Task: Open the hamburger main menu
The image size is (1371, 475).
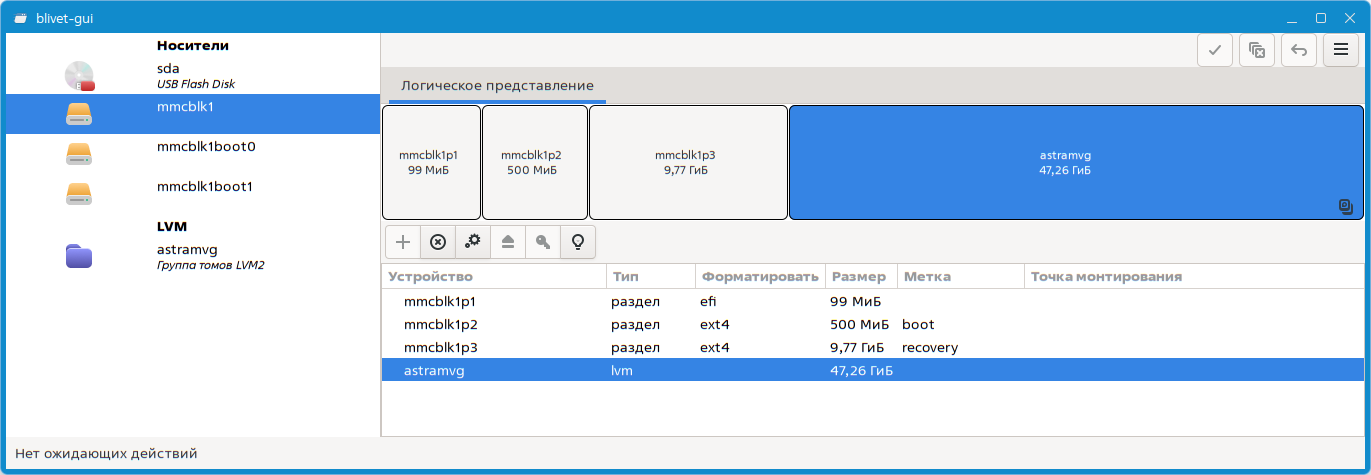Action: (x=1340, y=50)
